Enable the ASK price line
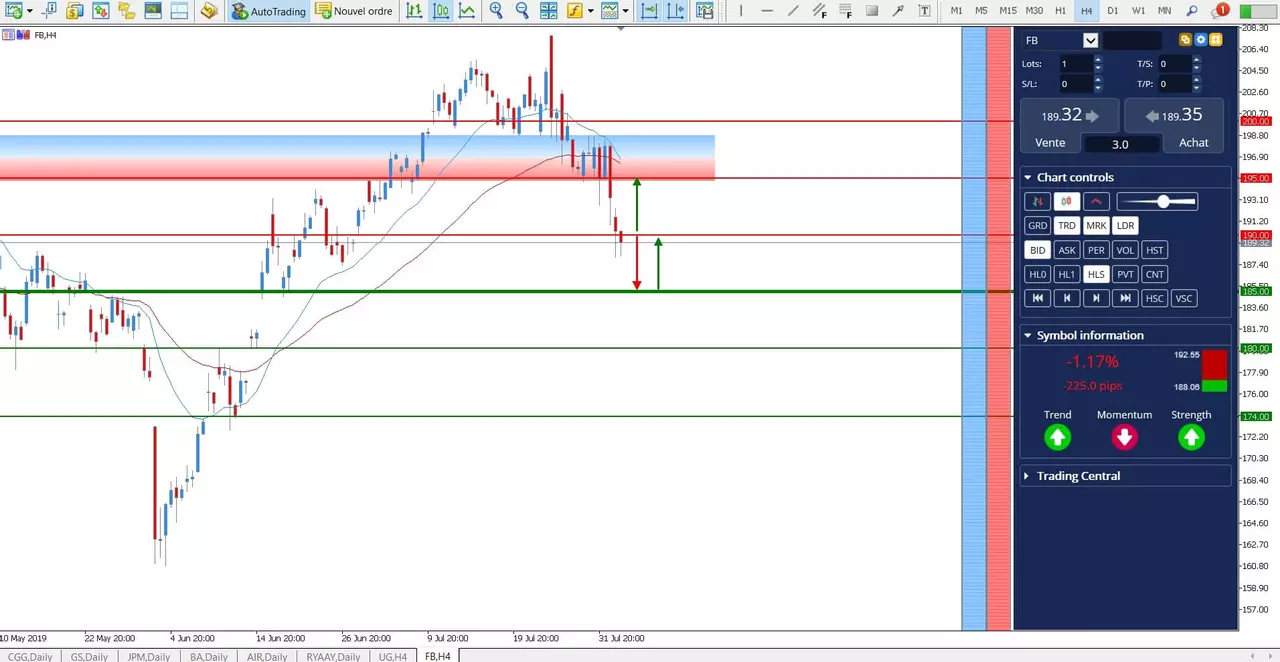This screenshot has height=662, width=1280. click(x=1067, y=250)
